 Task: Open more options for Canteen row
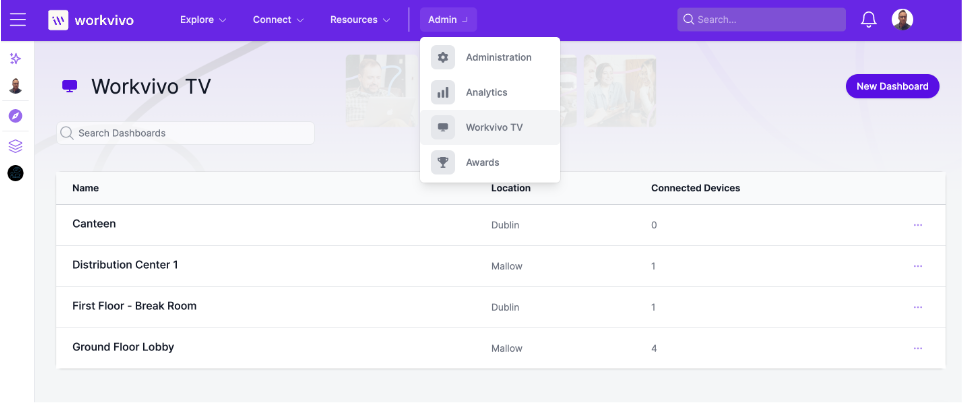pos(917,225)
